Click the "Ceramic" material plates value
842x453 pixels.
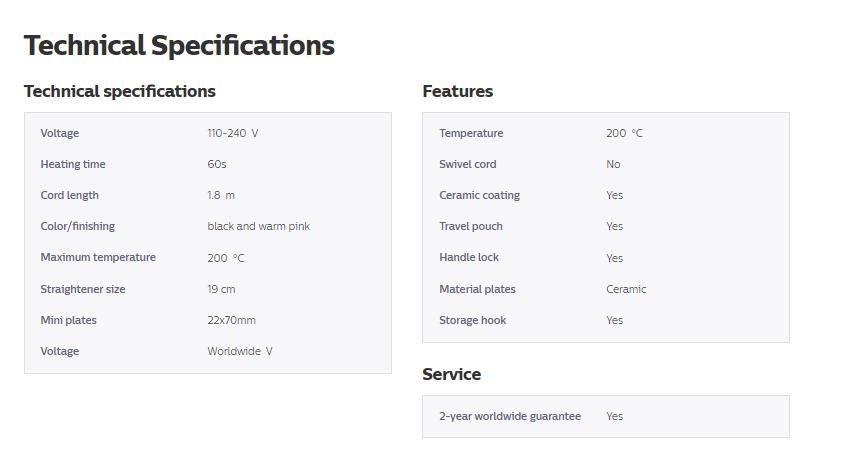point(626,289)
